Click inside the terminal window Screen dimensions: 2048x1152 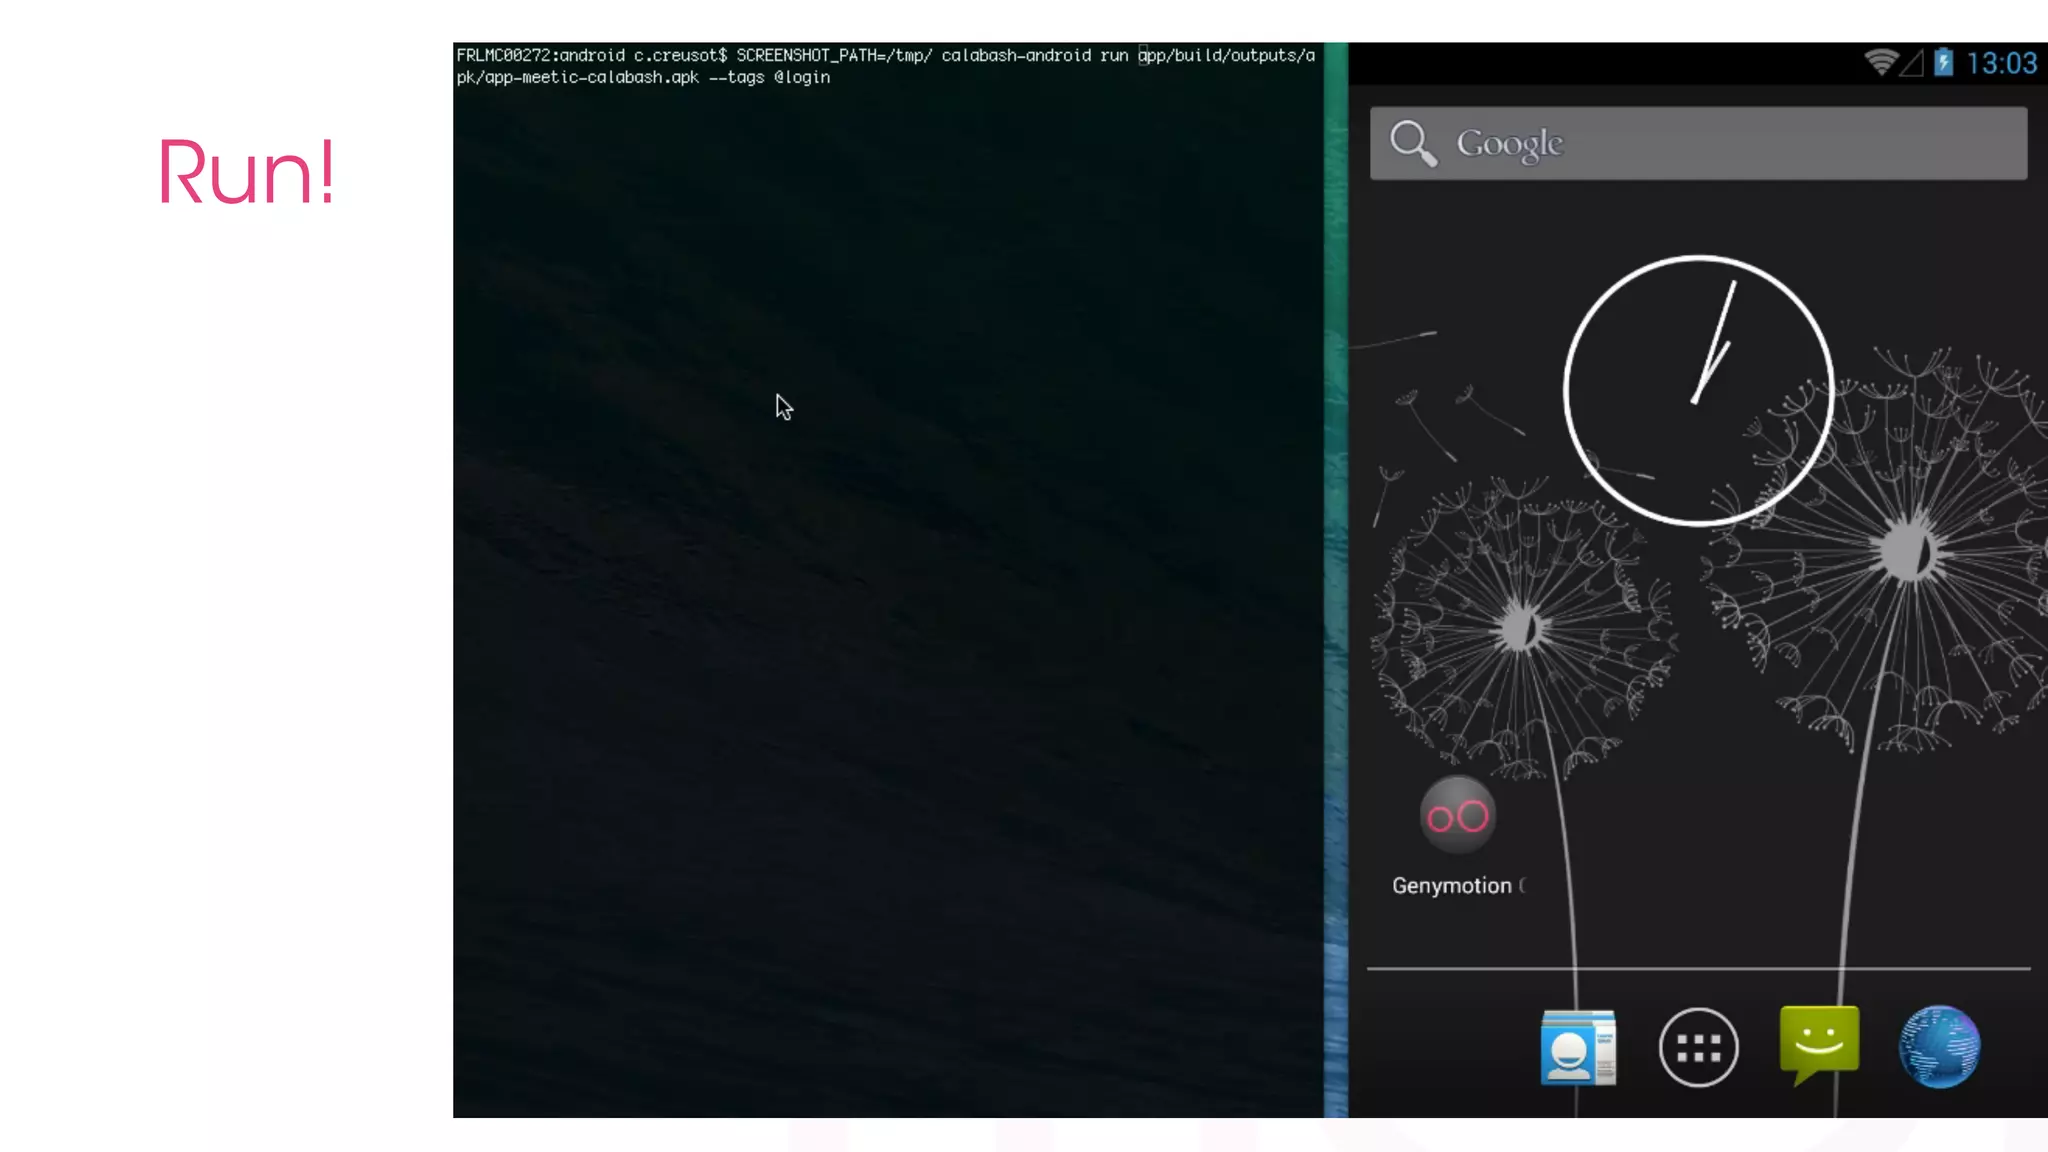(x=888, y=600)
